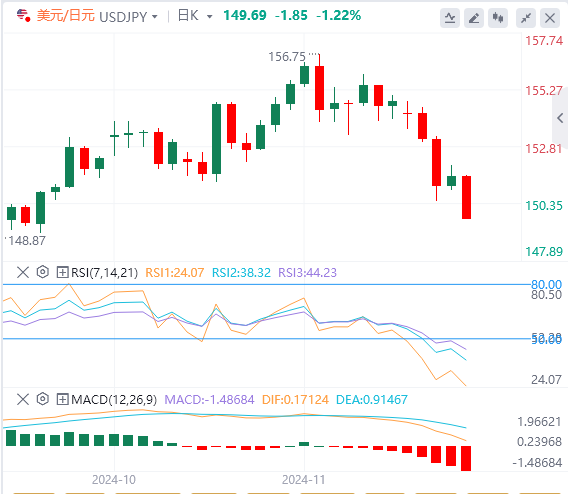This screenshot has height=494, width=568.
Task: Expand the USDJPY symbol dropdown
Action: tap(155, 17)
